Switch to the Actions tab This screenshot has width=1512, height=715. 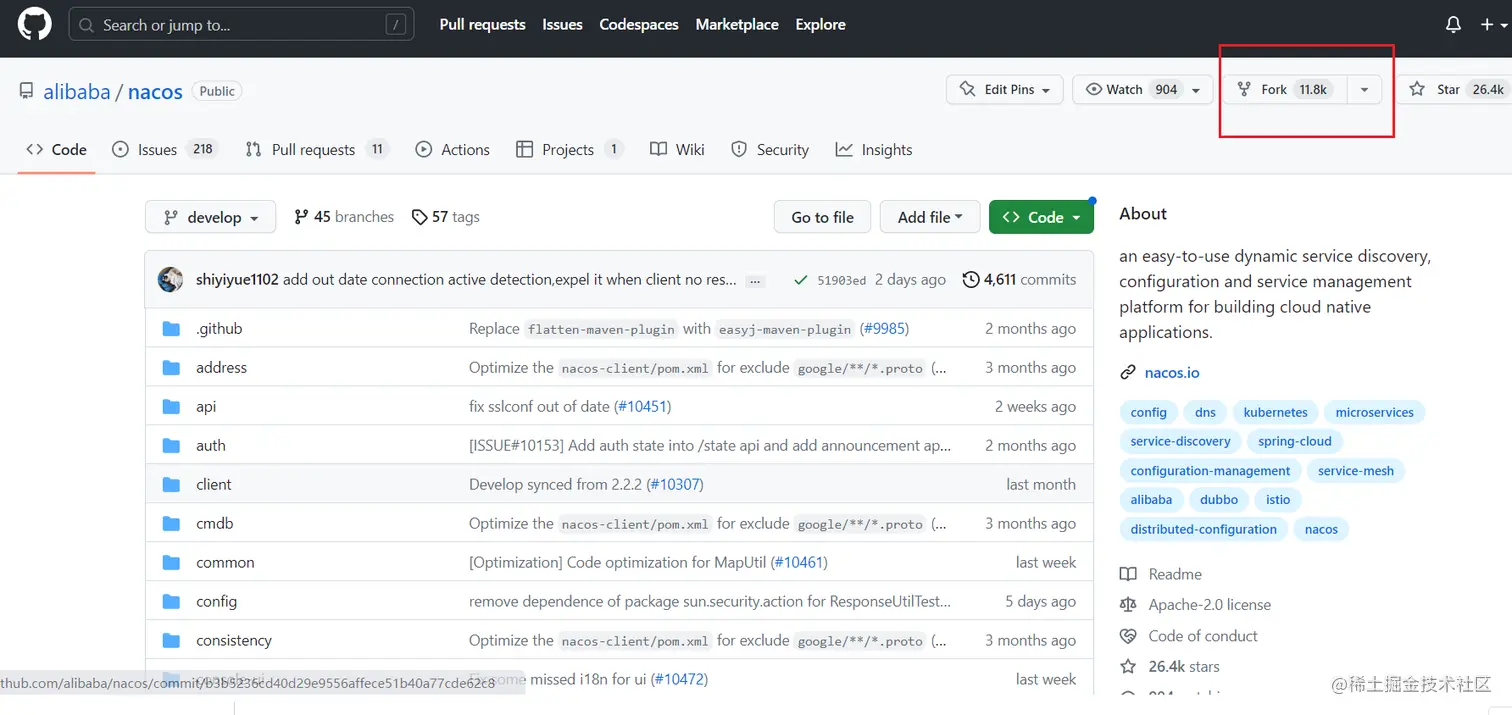click(x=453, y=149)
